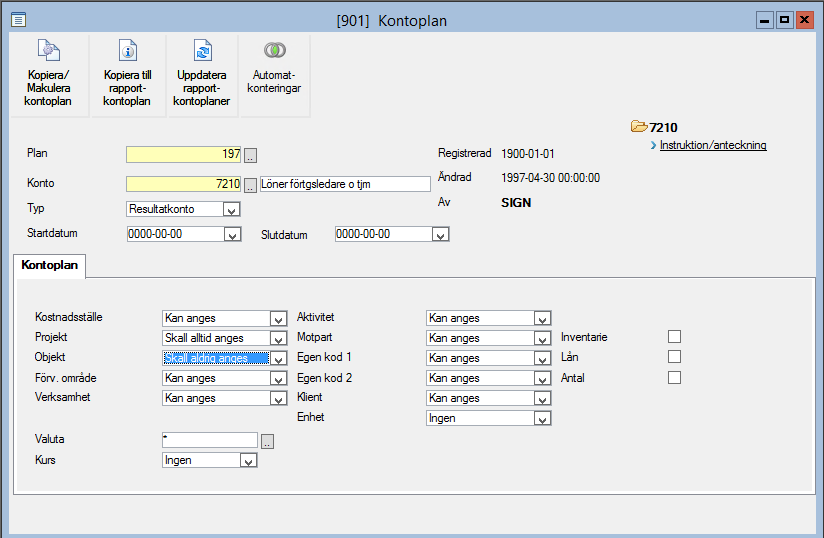The height and width of the screenshot is (538, 824).
Task: Expand the Egen kod 2 dropdown
Action: 542,379
